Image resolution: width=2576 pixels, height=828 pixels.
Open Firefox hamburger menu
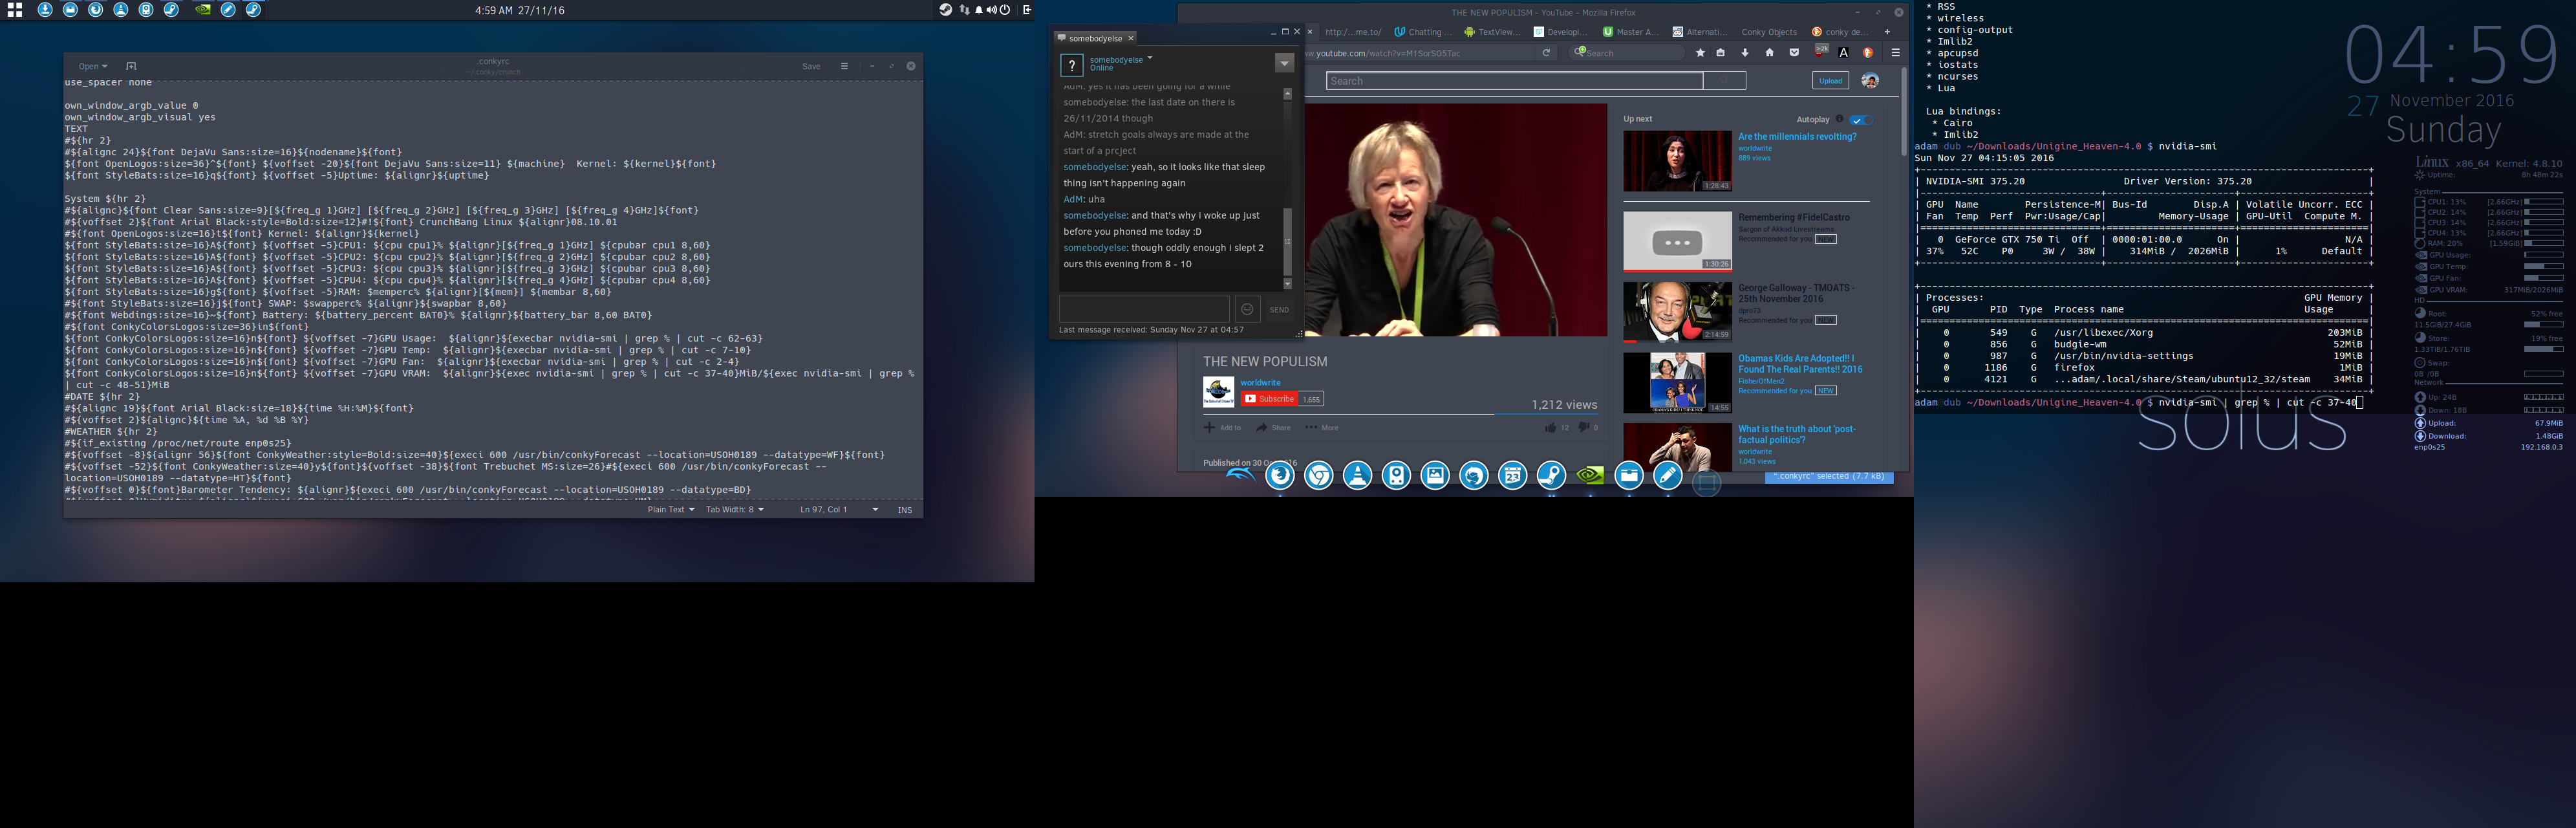(x=1895, y=53)
